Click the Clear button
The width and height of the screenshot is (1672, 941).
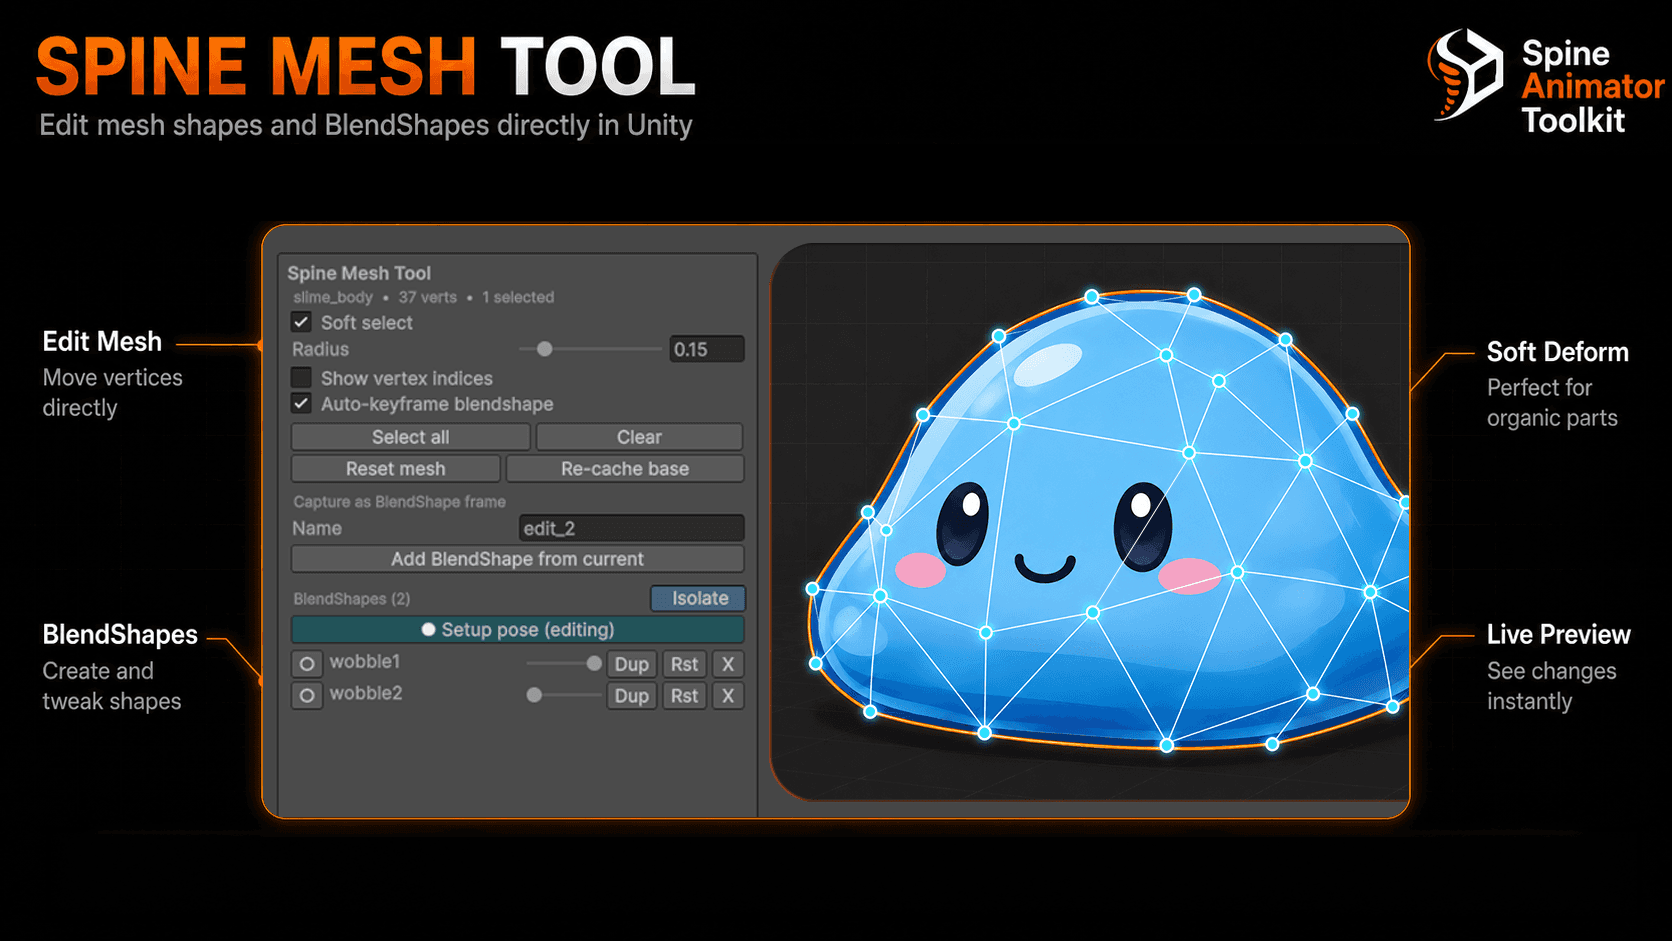click(x=639, y=437)
